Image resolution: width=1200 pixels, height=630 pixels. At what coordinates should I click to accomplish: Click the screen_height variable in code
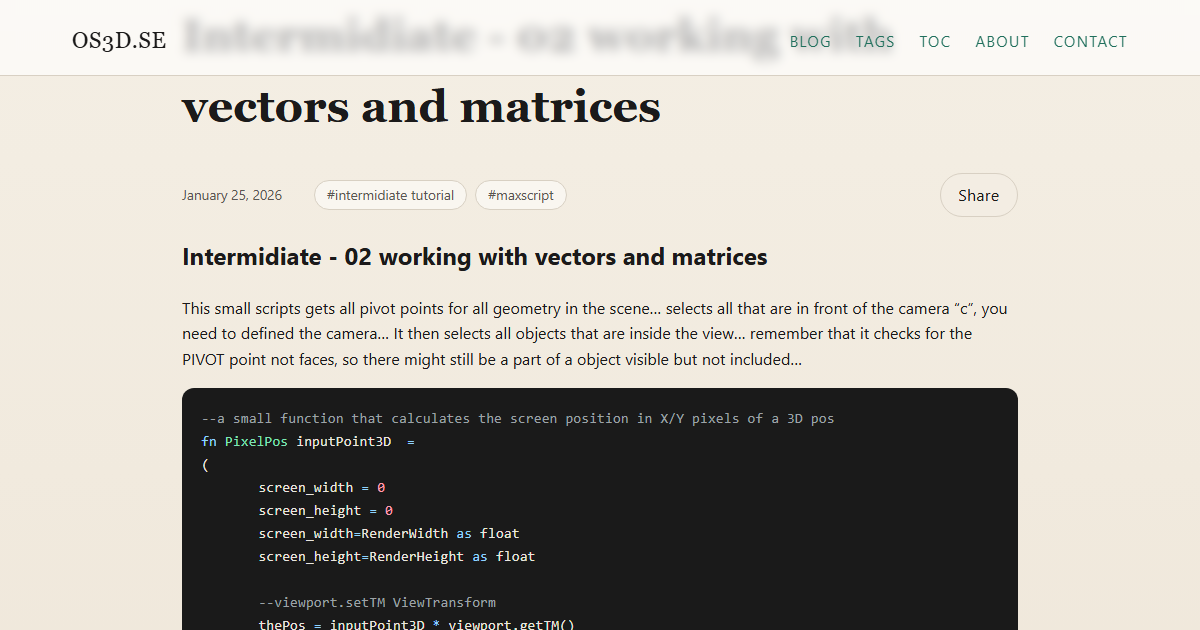coord(310,510)
